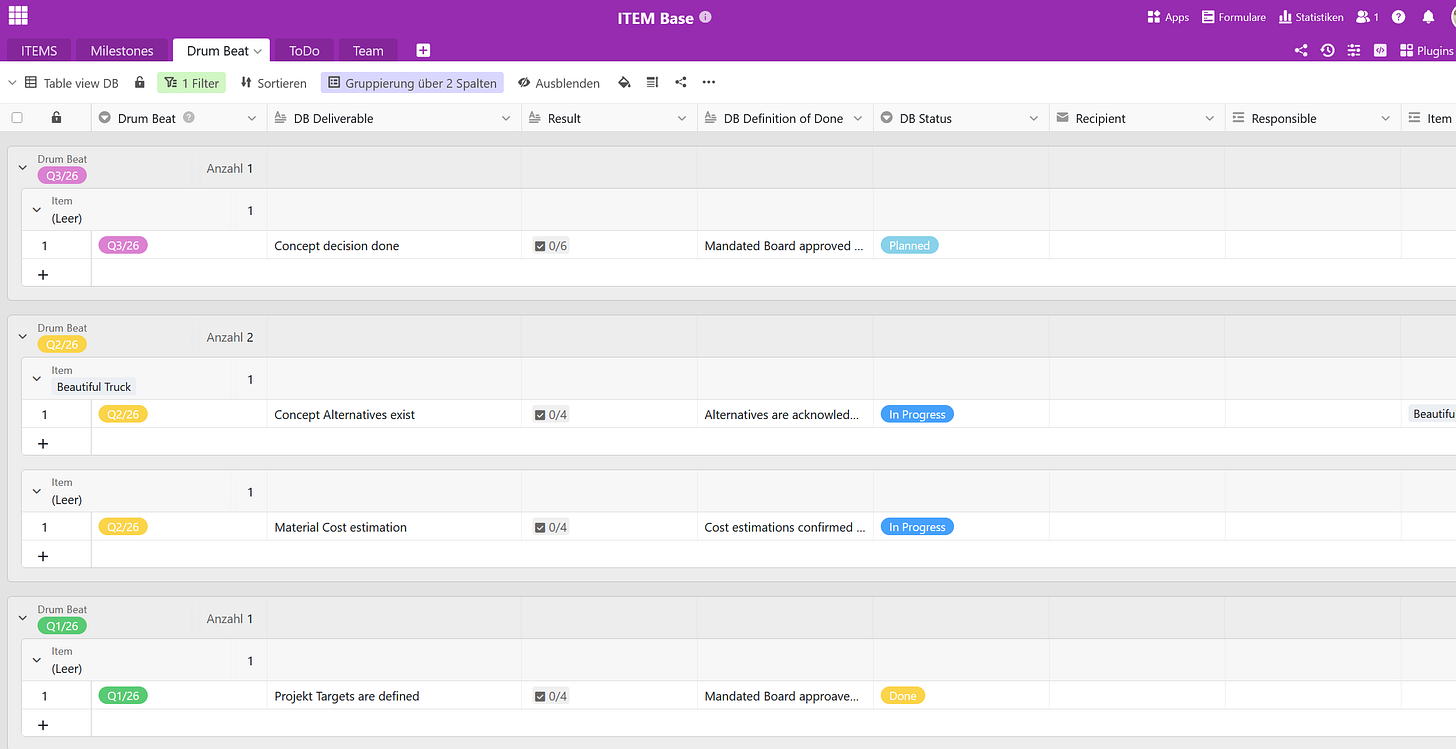
Task: Open Formulare in the top bar
Action: pyautogui.click(x=1234, y=17)
